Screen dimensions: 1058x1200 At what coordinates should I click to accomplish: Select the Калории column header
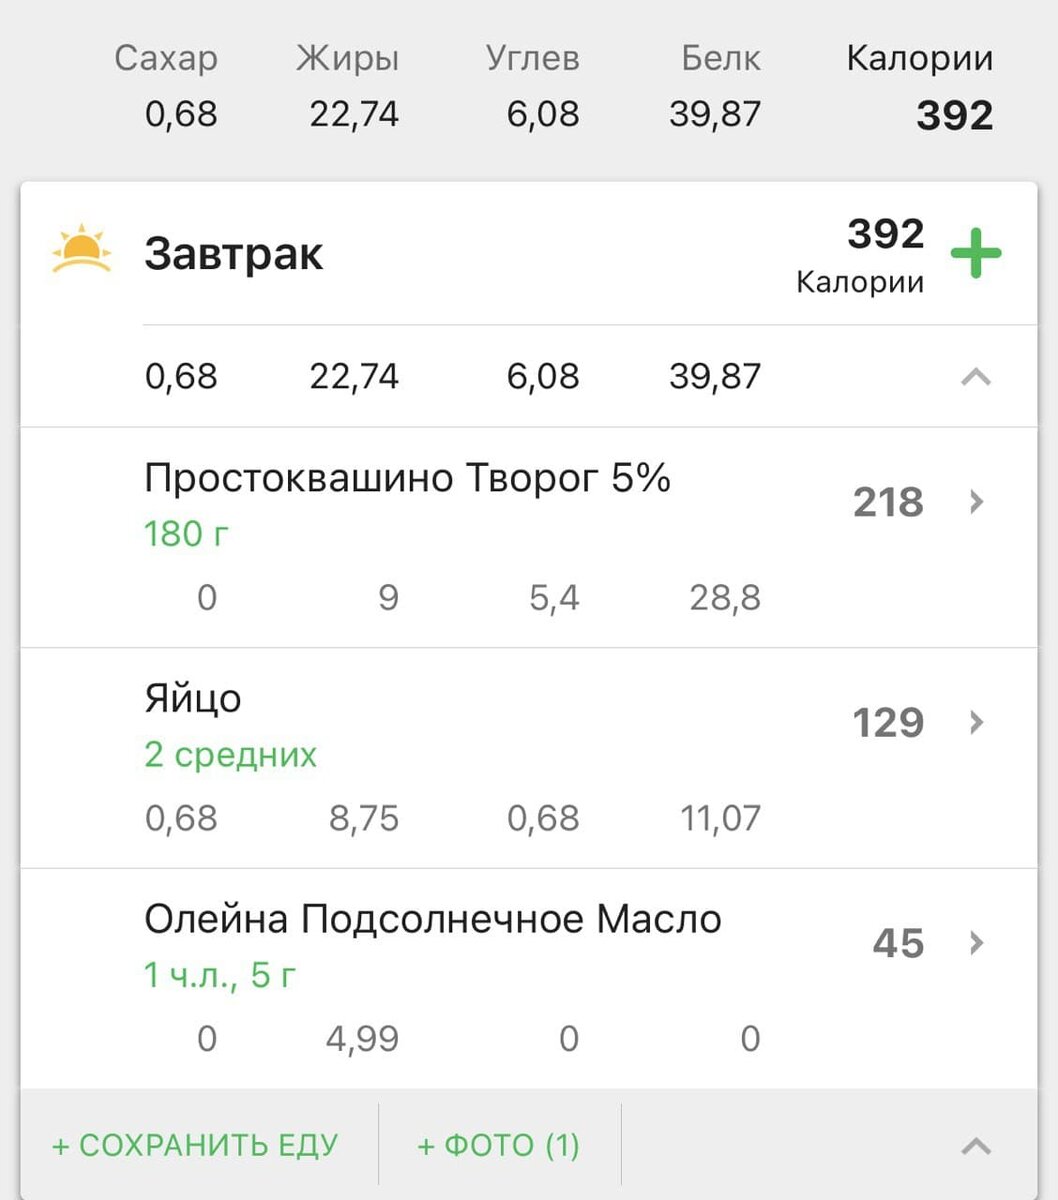tap(920, 58)
